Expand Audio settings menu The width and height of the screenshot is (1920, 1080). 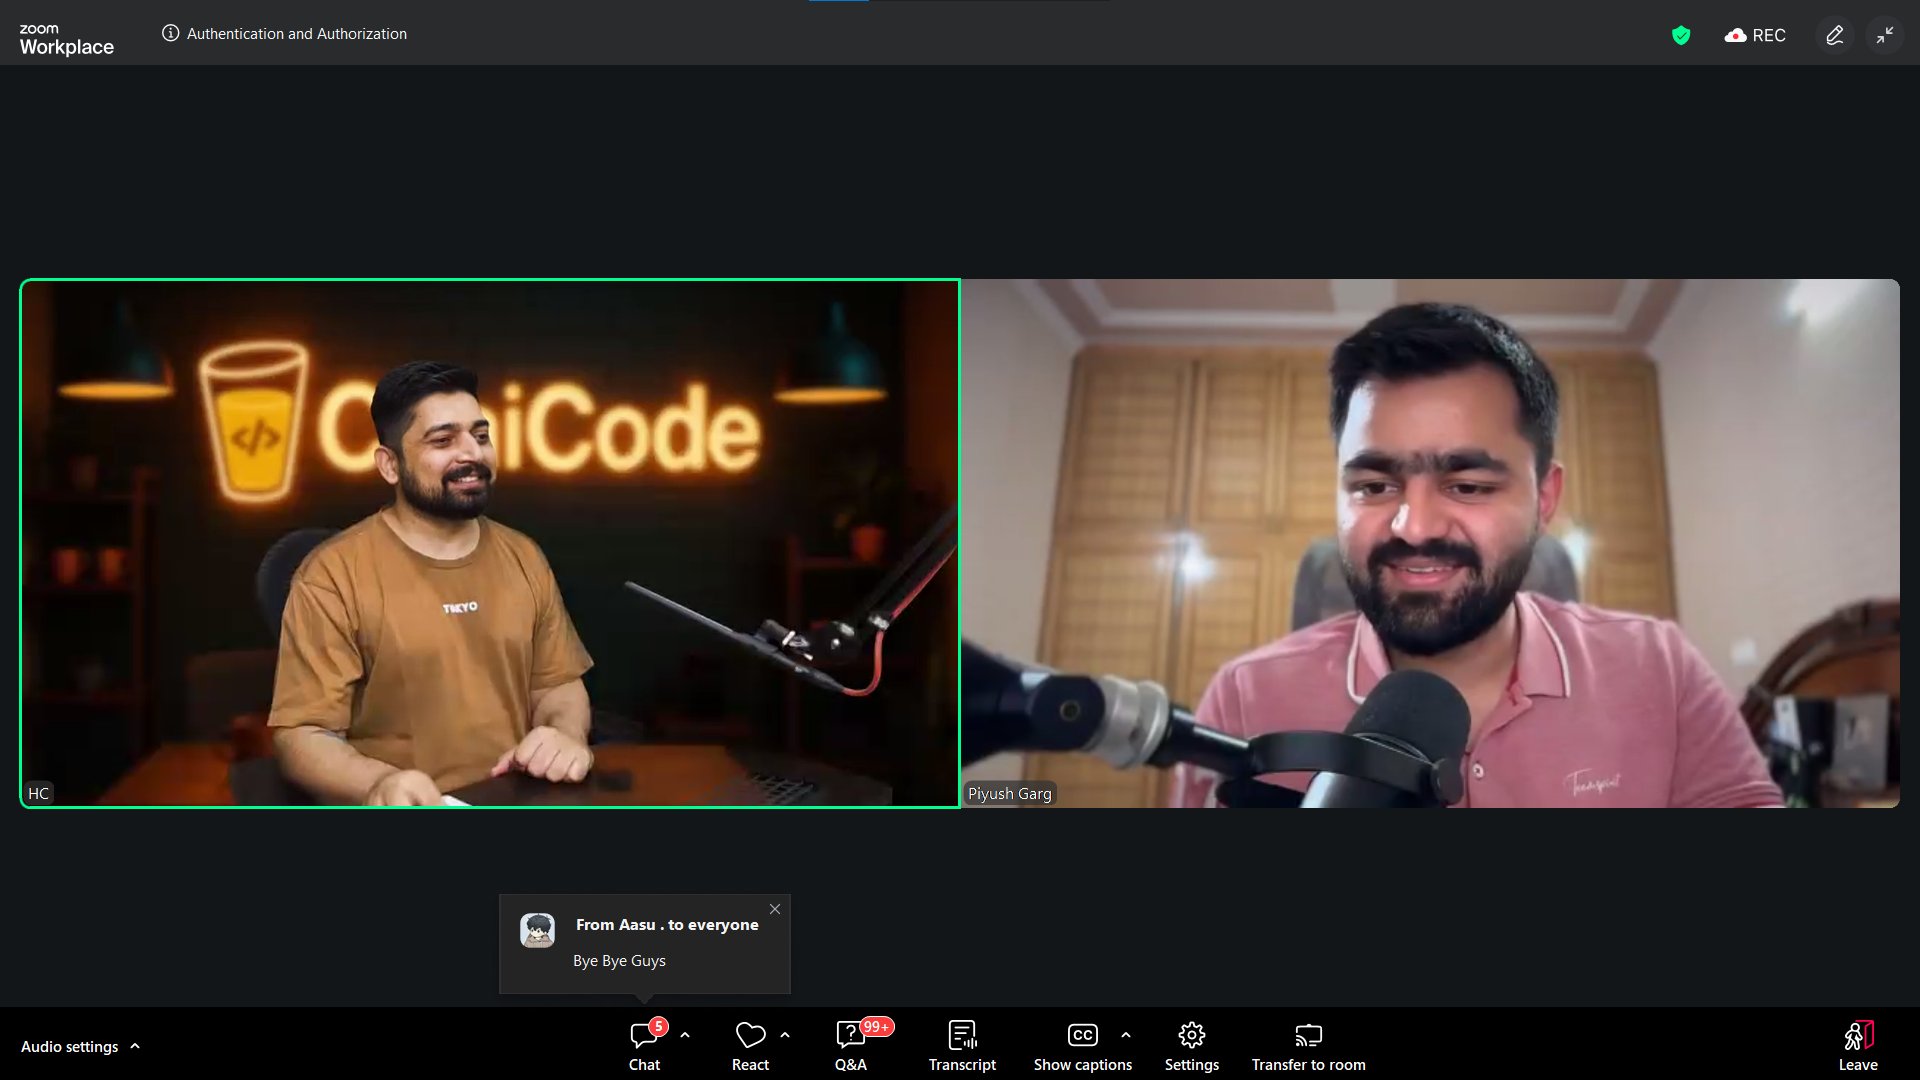click(x=135, y=1046)
